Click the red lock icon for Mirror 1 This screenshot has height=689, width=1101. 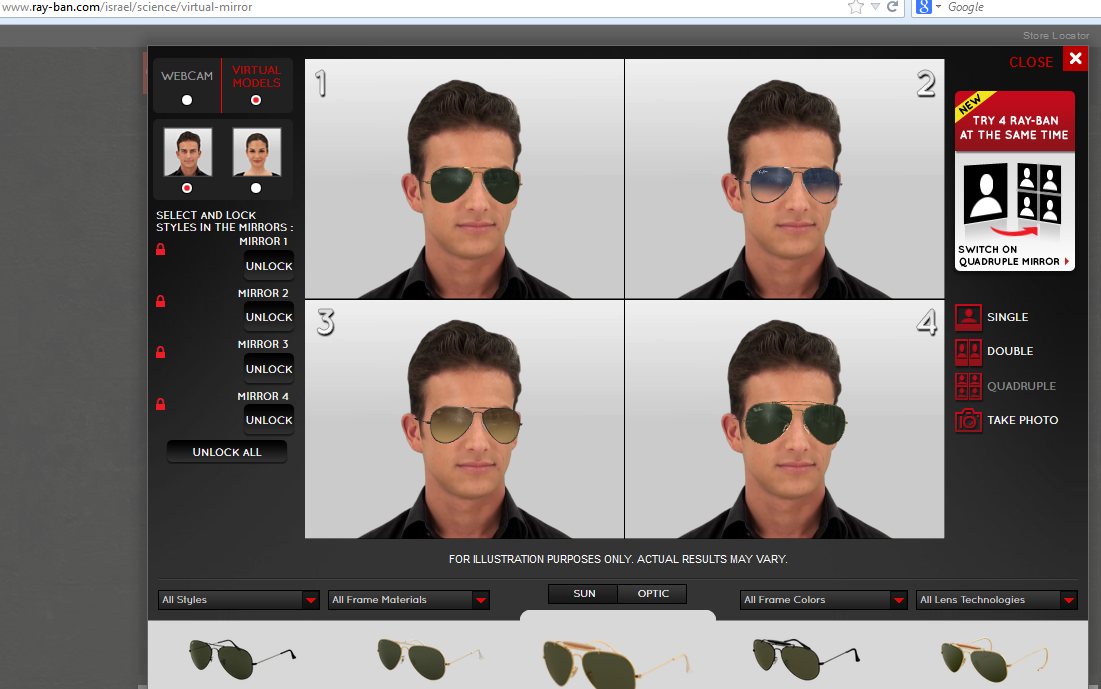click(x=161, y=249)
